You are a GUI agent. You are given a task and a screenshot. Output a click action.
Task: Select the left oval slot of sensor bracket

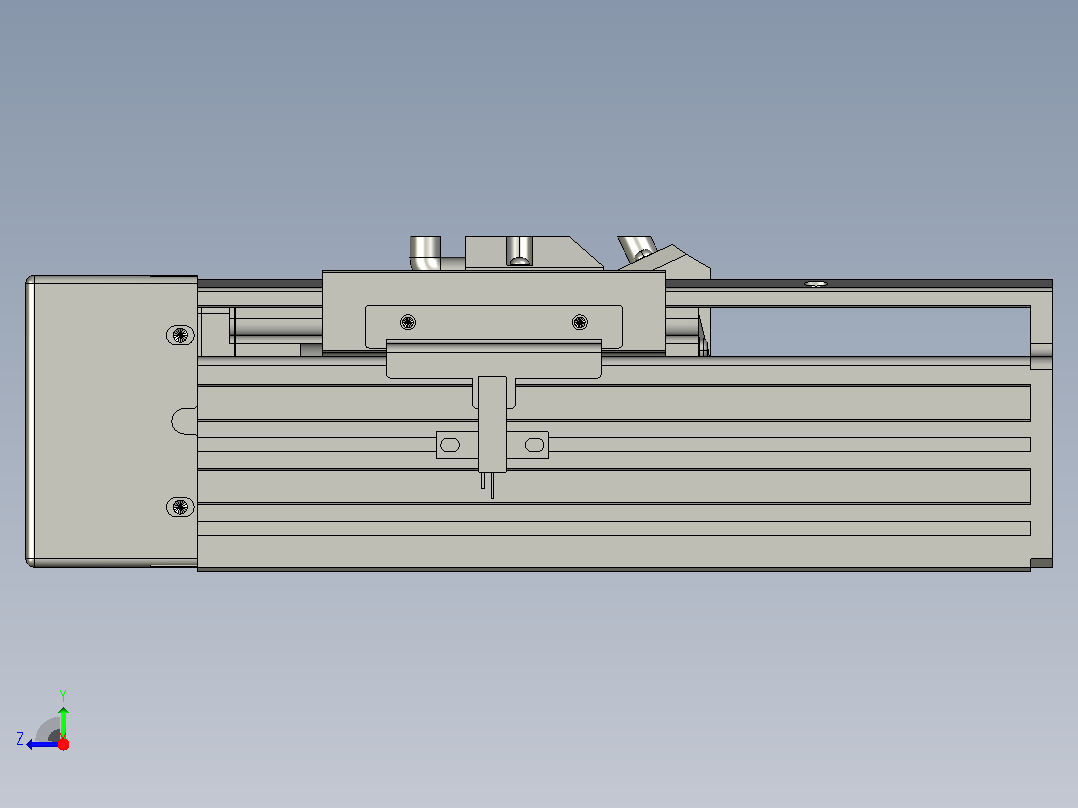(x=450, y=445)
